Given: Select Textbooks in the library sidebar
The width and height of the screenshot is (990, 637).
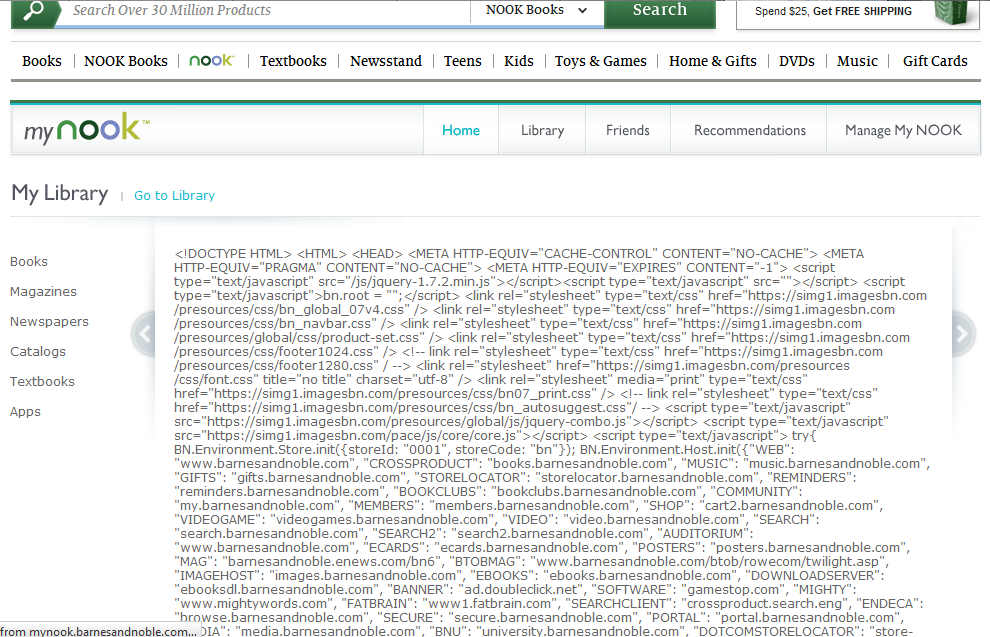Looking at the screenshot, I should click(42, 381).
